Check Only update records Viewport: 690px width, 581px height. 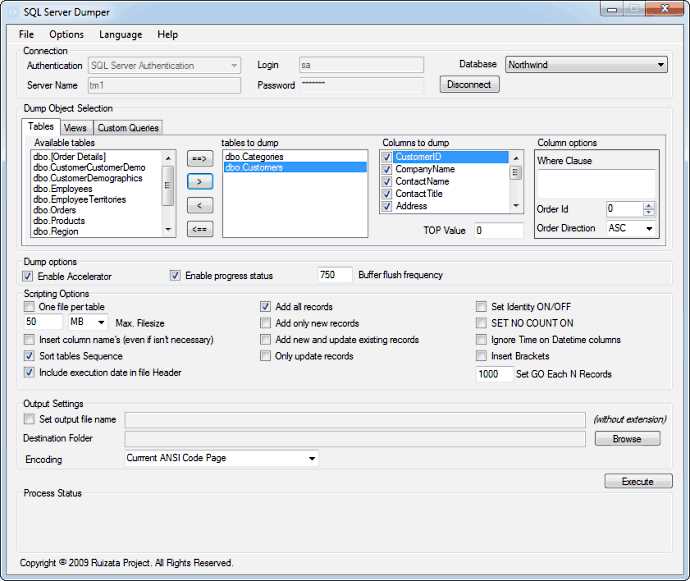(265, 356)
